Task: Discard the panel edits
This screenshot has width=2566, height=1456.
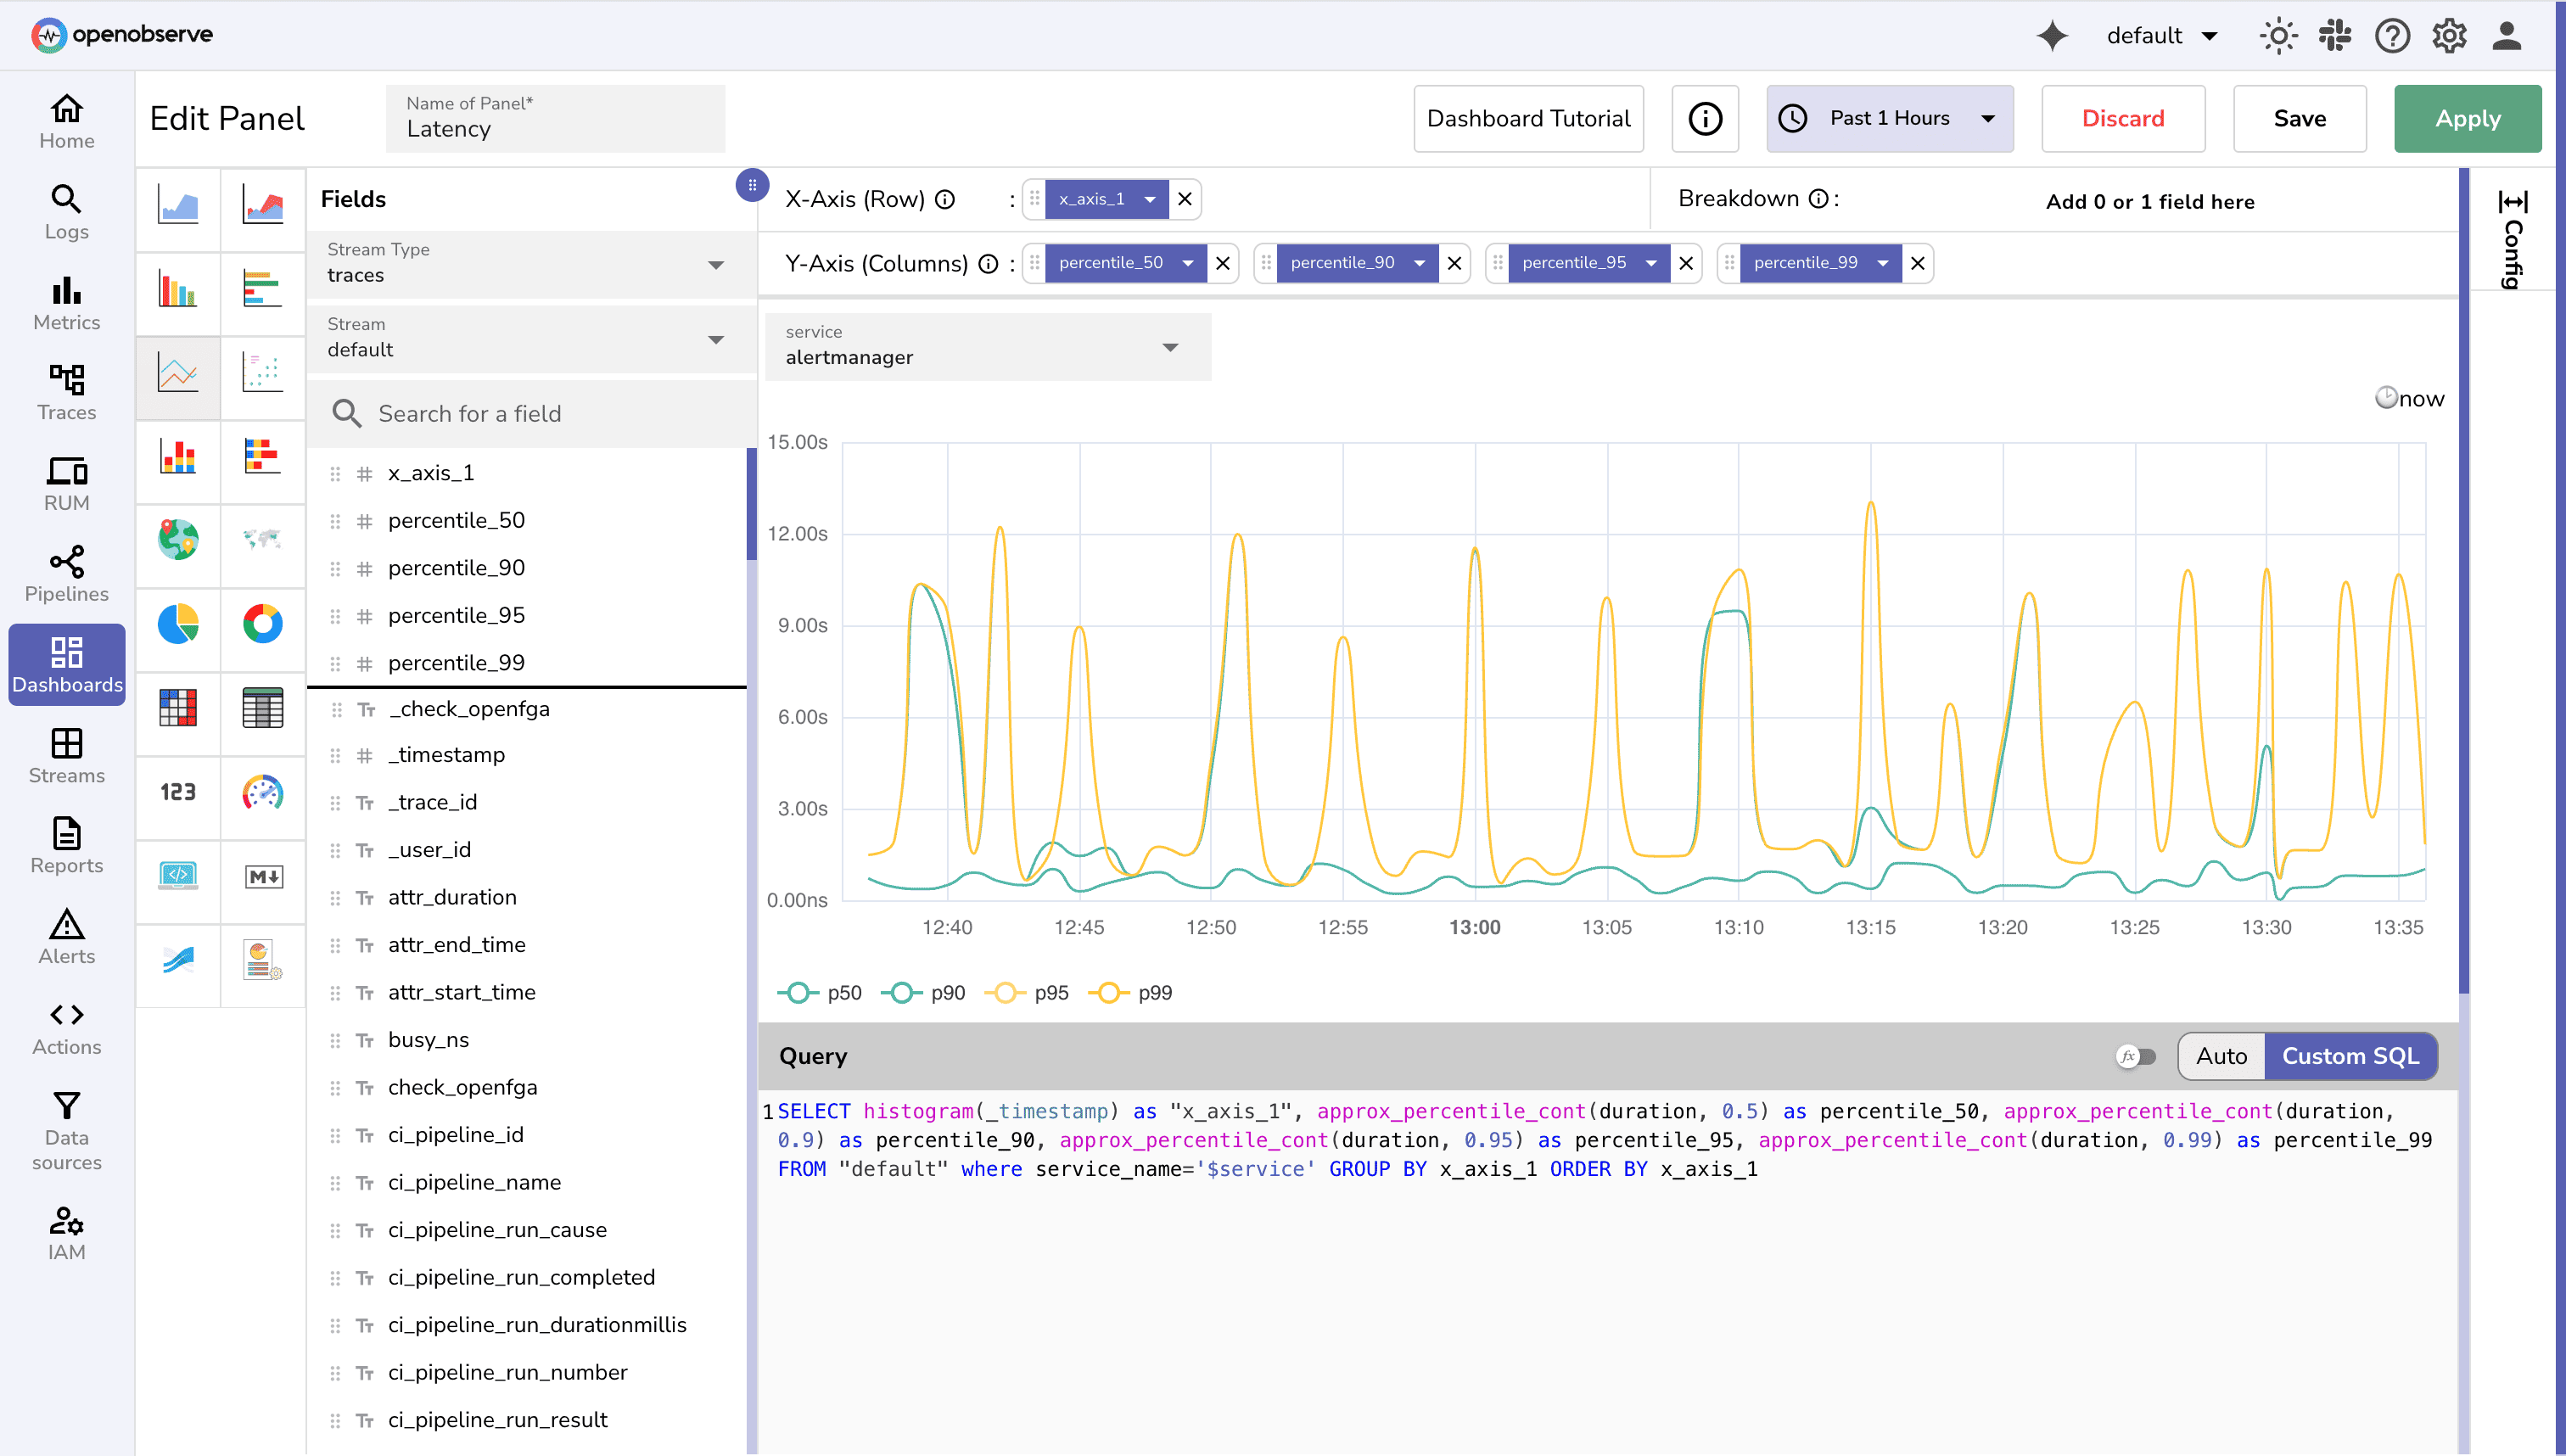Action: click(2123, 118)
